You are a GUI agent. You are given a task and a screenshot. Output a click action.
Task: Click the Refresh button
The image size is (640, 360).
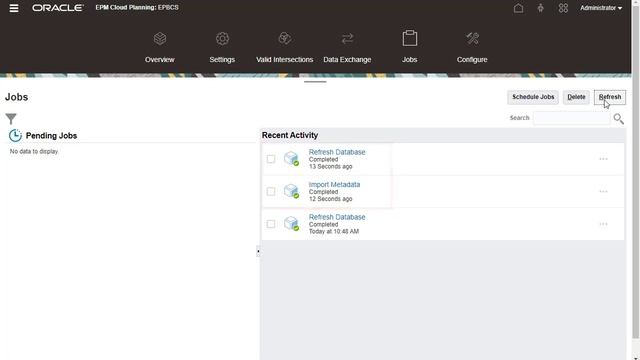(x=610, y=97)
